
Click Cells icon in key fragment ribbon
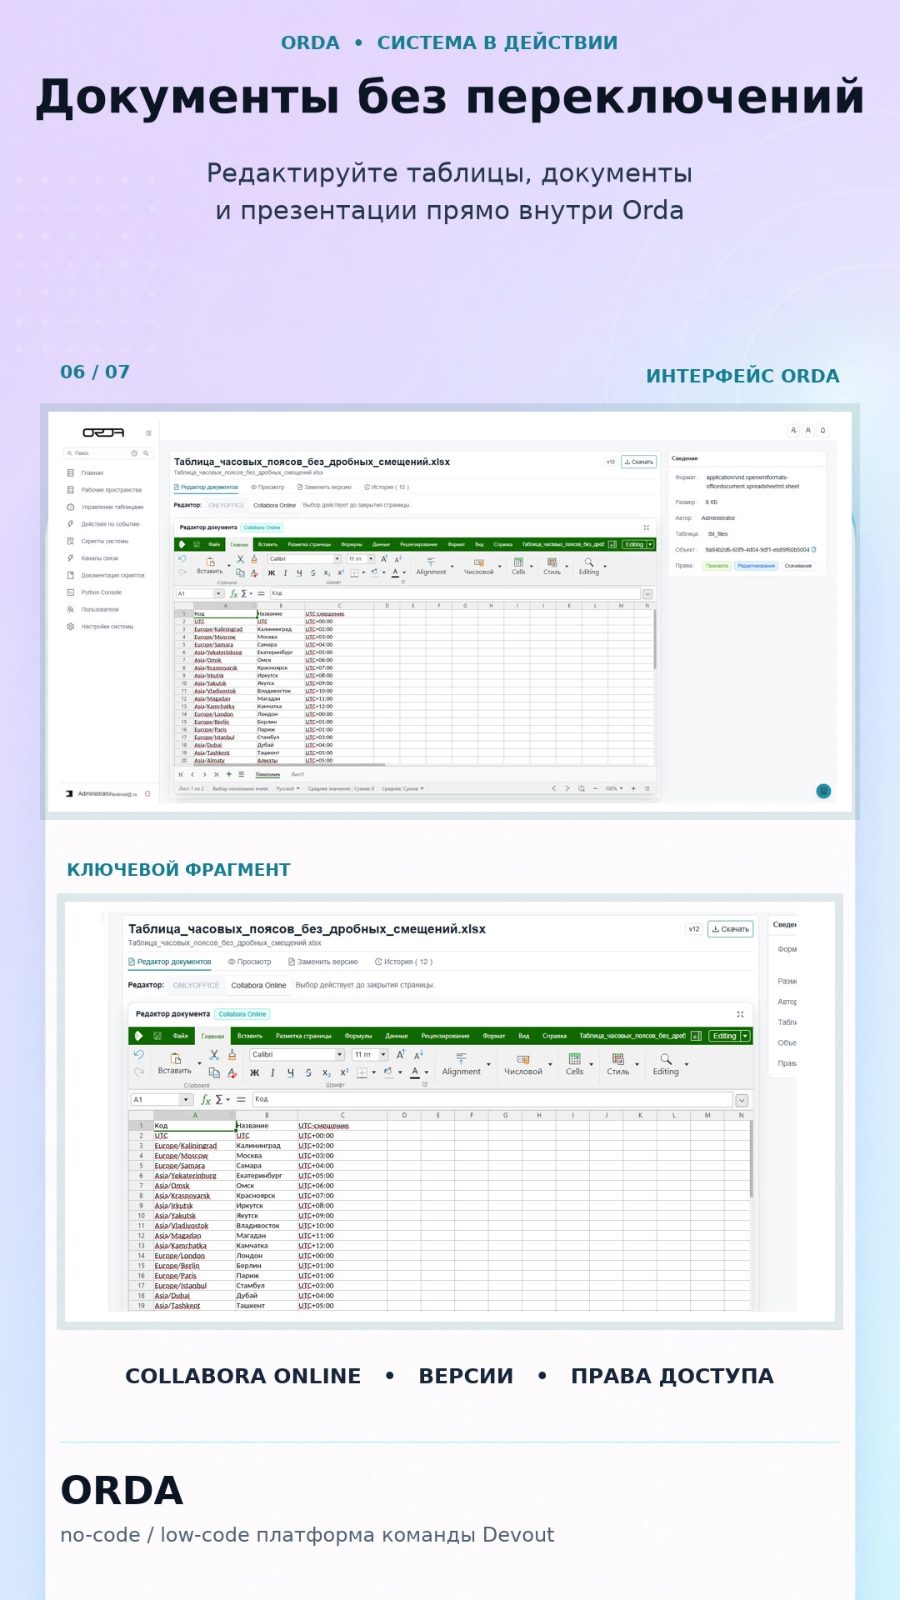pos(575,1058)
